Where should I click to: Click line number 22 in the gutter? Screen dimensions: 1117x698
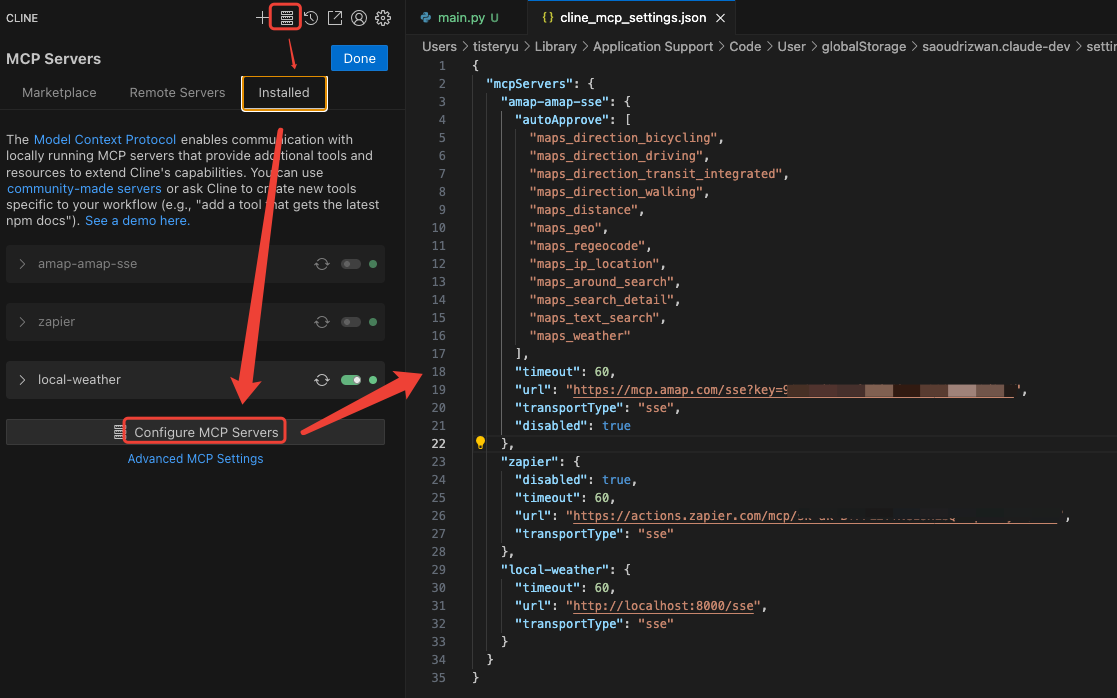[x=438, y=443]
